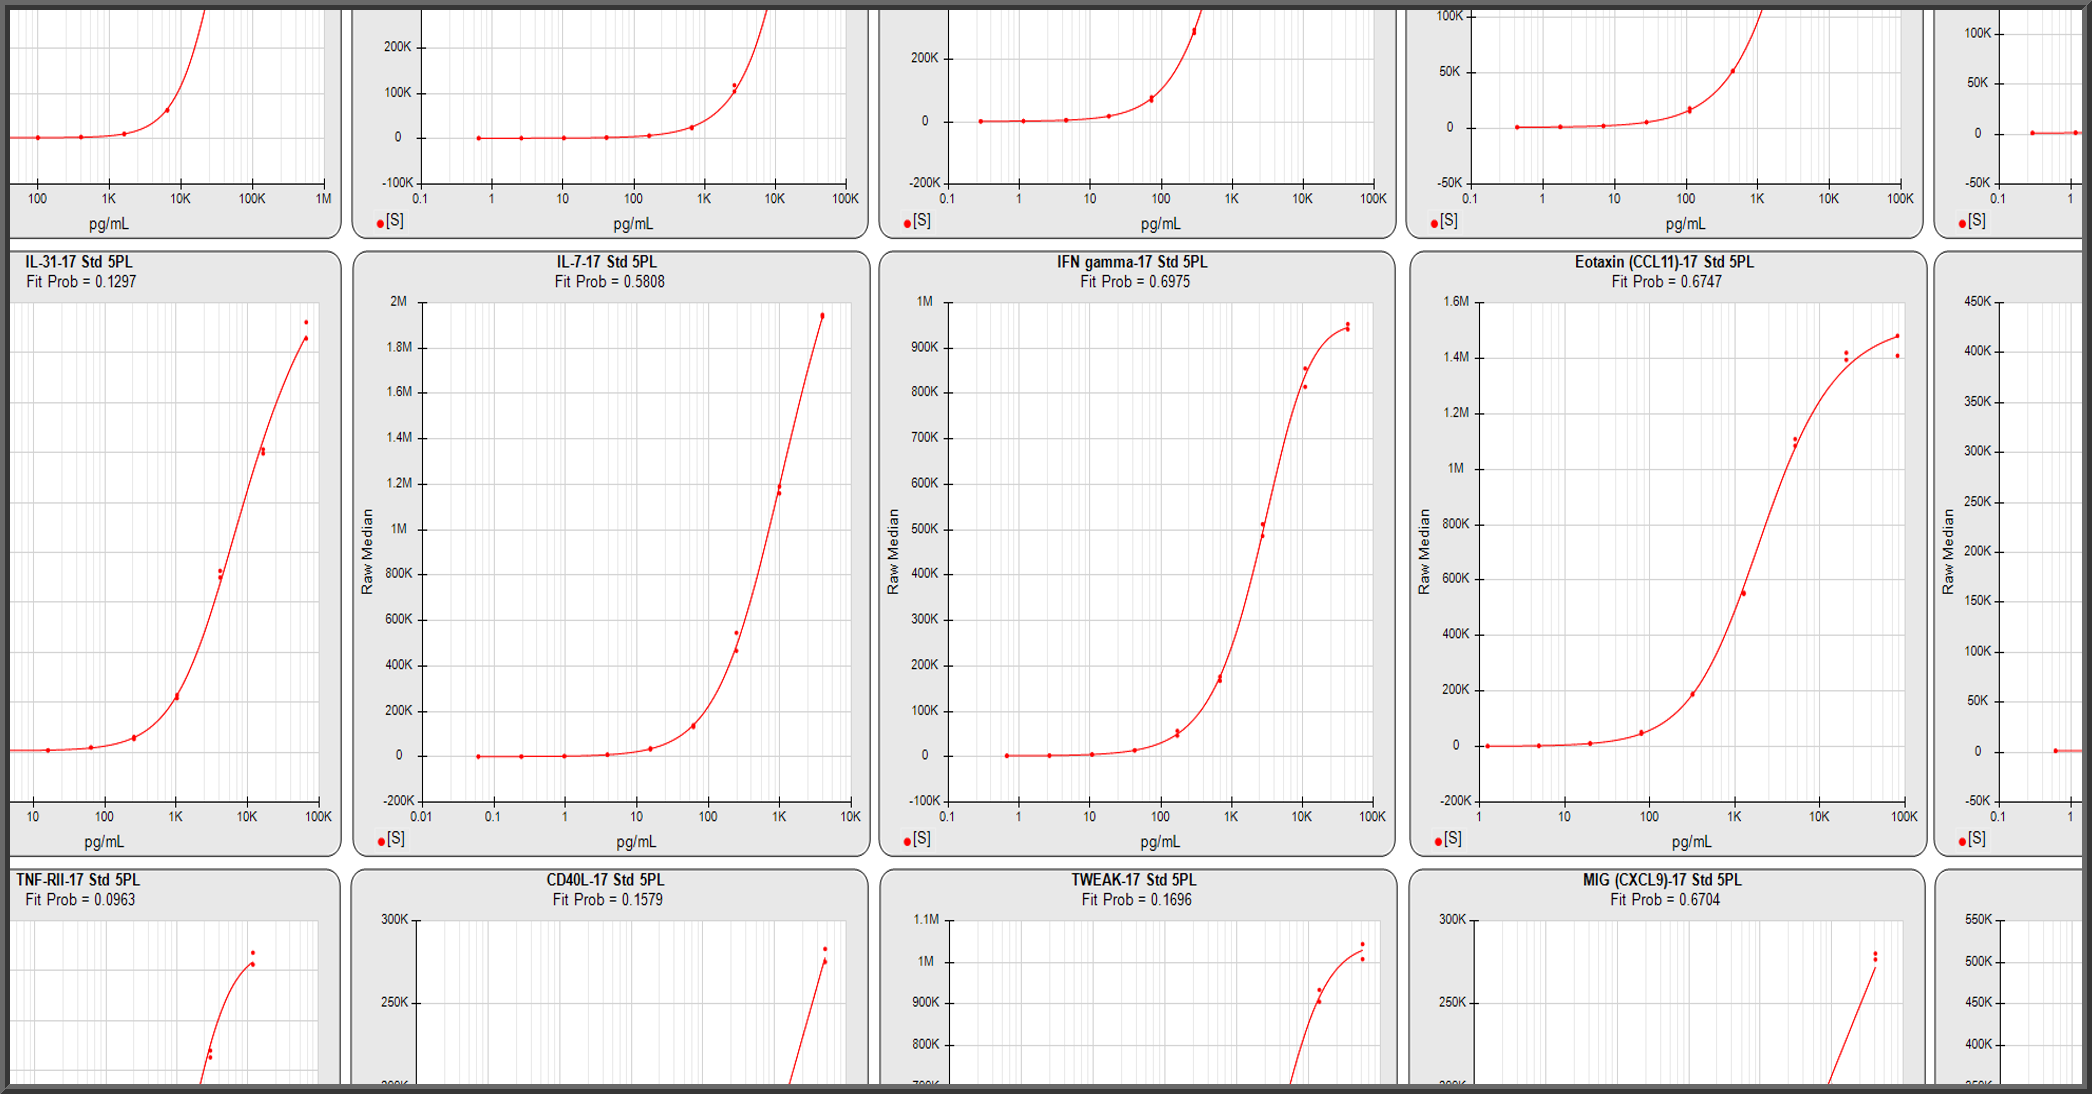Click Raw Median axis label in IL-7-17 chart
Screen dimensions: 2092x1094
[367, 551]
